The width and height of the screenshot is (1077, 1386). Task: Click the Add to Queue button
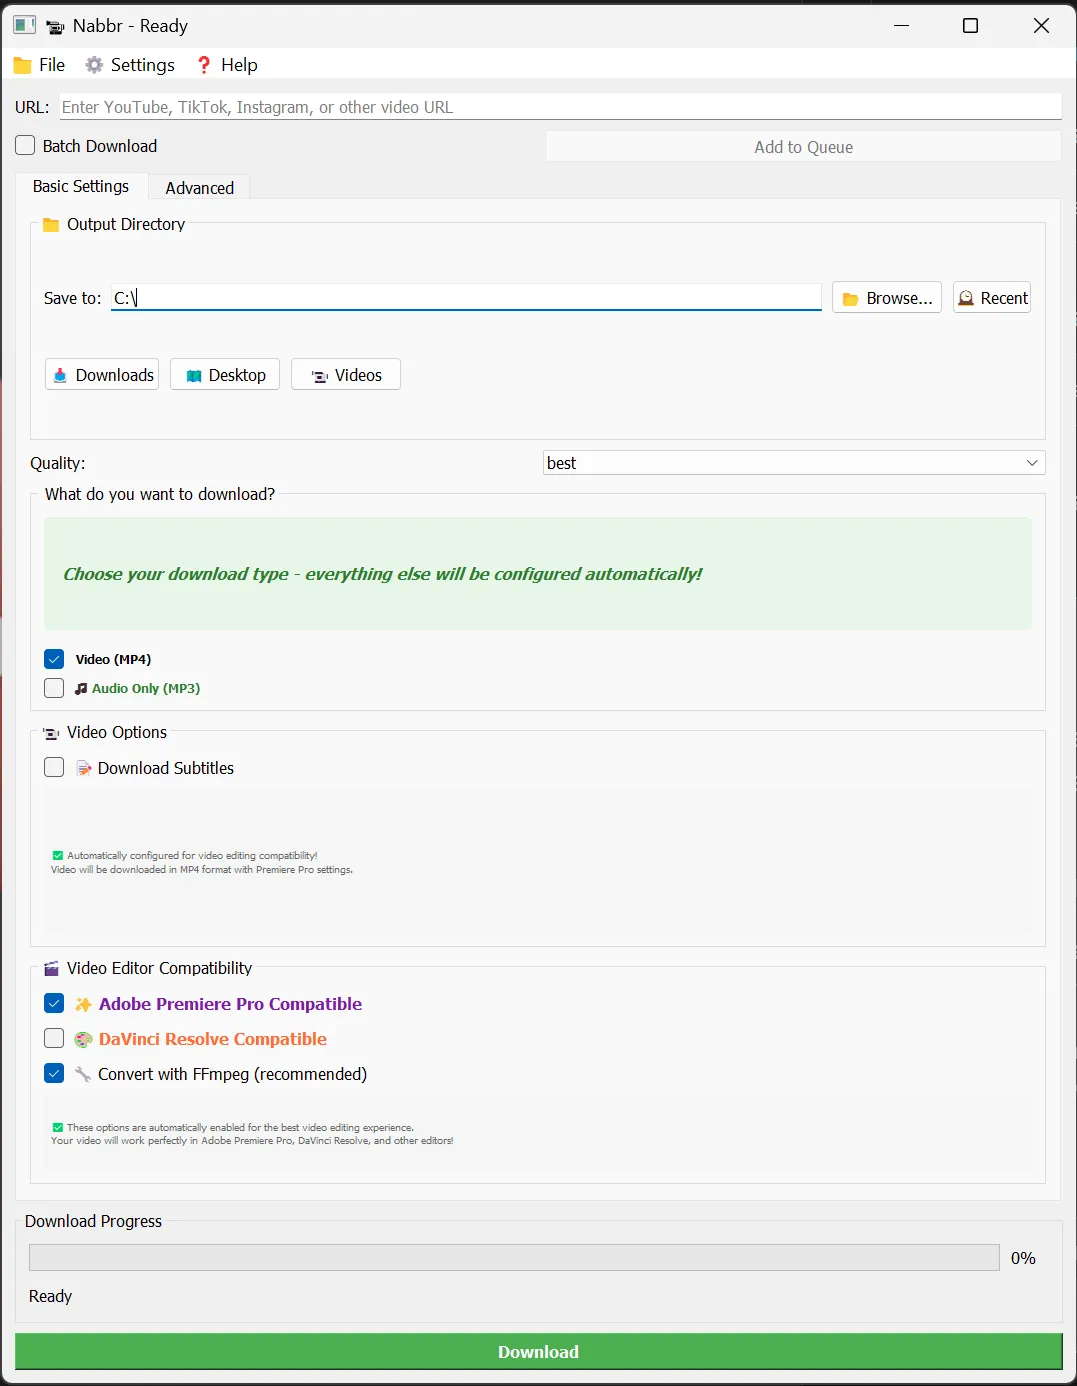coord(803,146)
